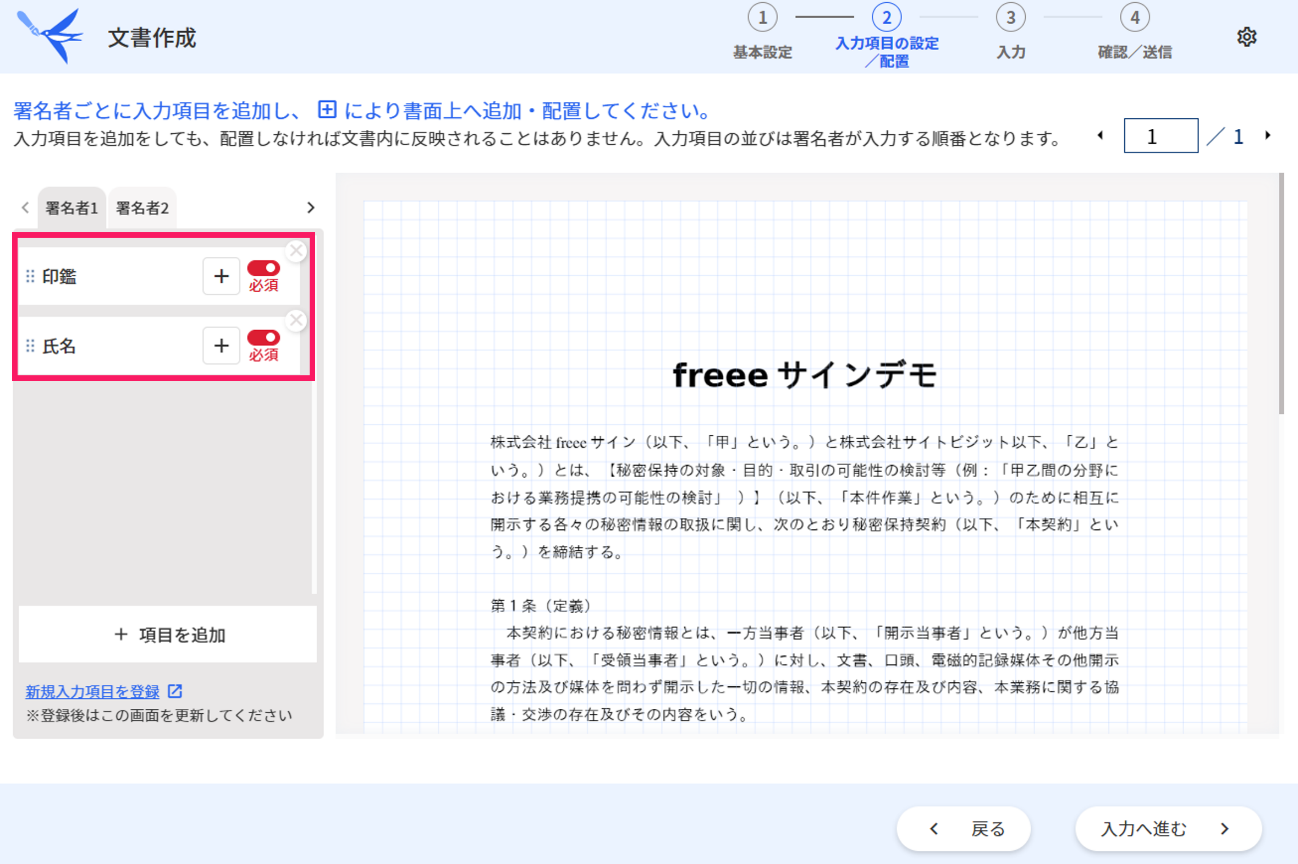This screenshot has width=1298, height=864.
Task: Click 第１条（定義） heading in document
Action: coord(541,606)
